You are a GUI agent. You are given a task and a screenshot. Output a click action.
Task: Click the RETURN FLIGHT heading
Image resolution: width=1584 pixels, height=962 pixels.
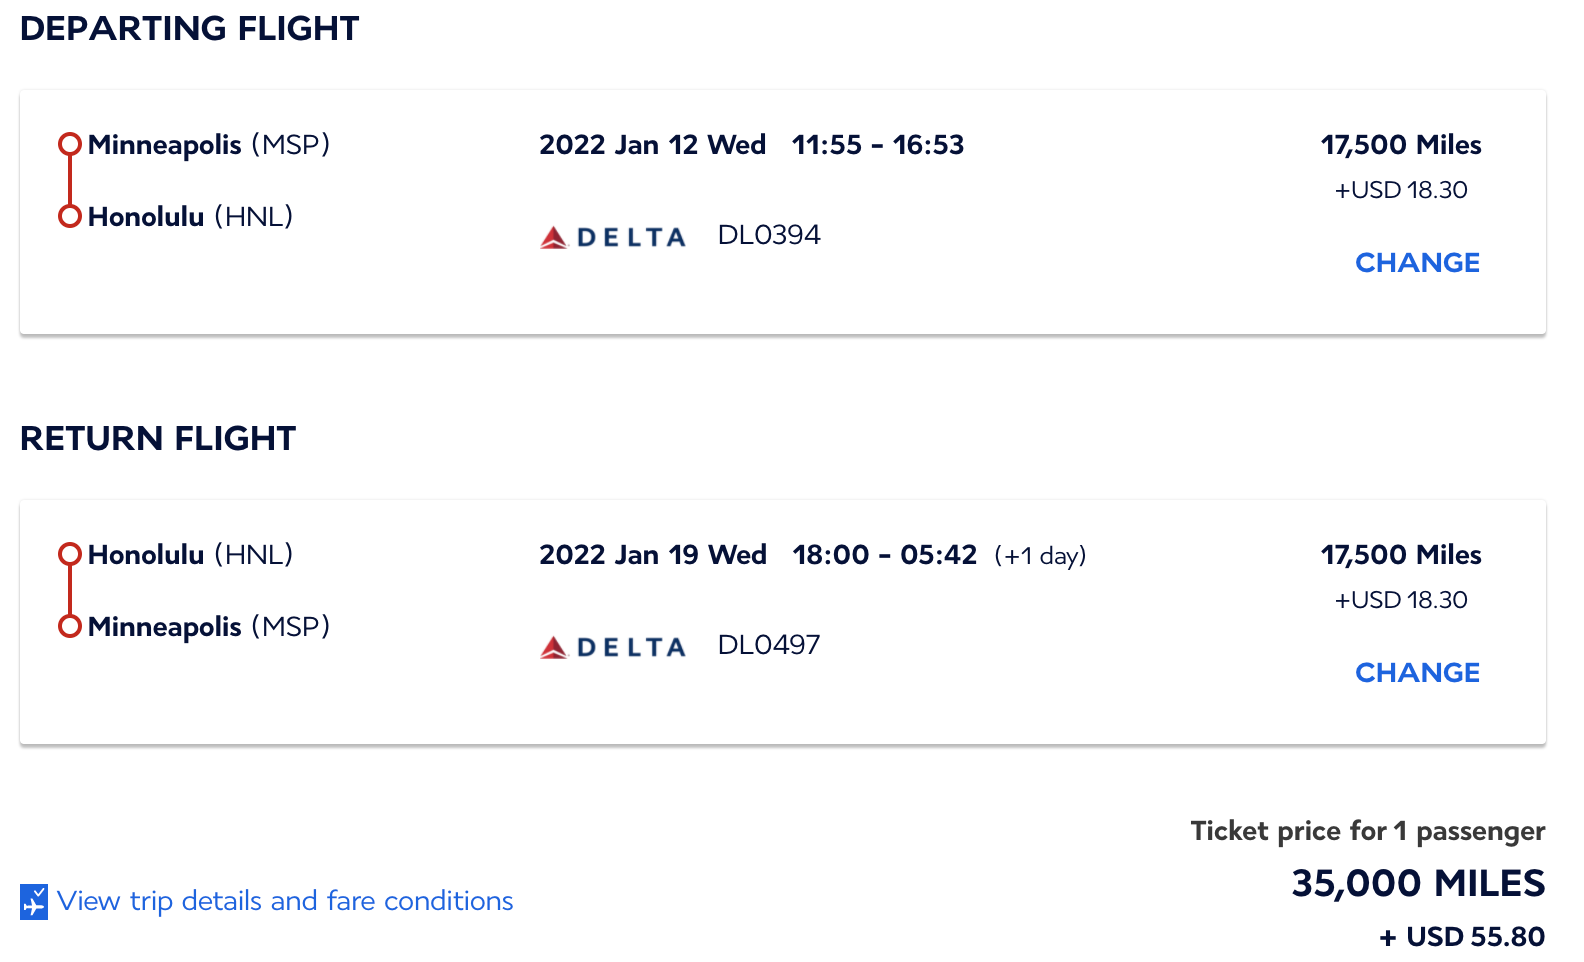click(159, 438)
